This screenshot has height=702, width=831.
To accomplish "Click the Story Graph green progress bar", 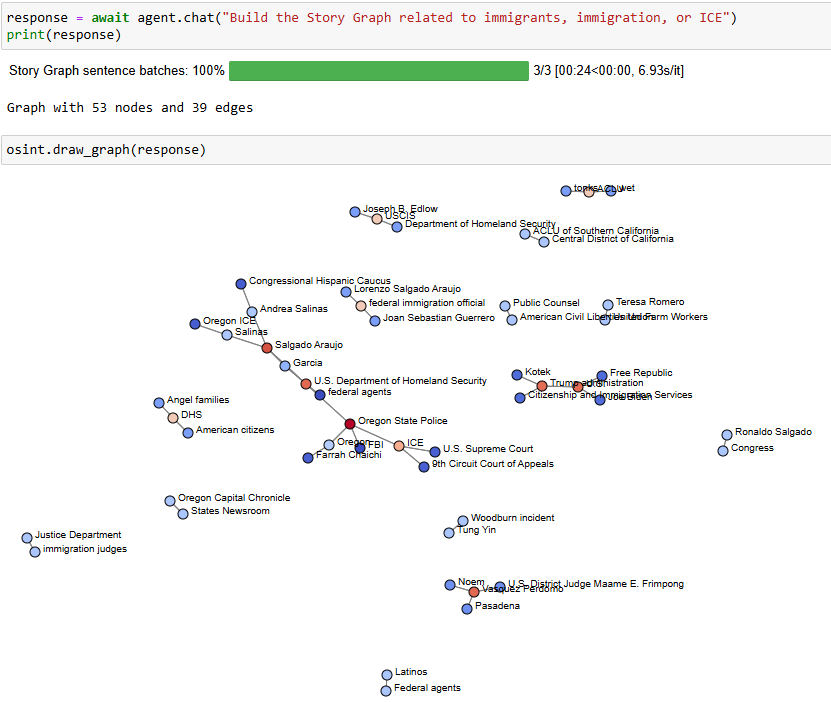I will pyautogui.click(x=379, y=71).
